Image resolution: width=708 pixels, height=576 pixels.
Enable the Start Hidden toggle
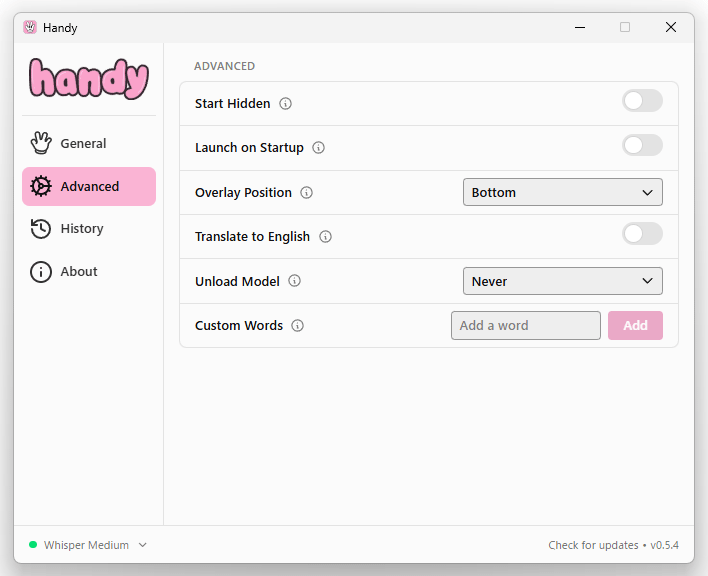pyautogui.click(x=642, y=101)
